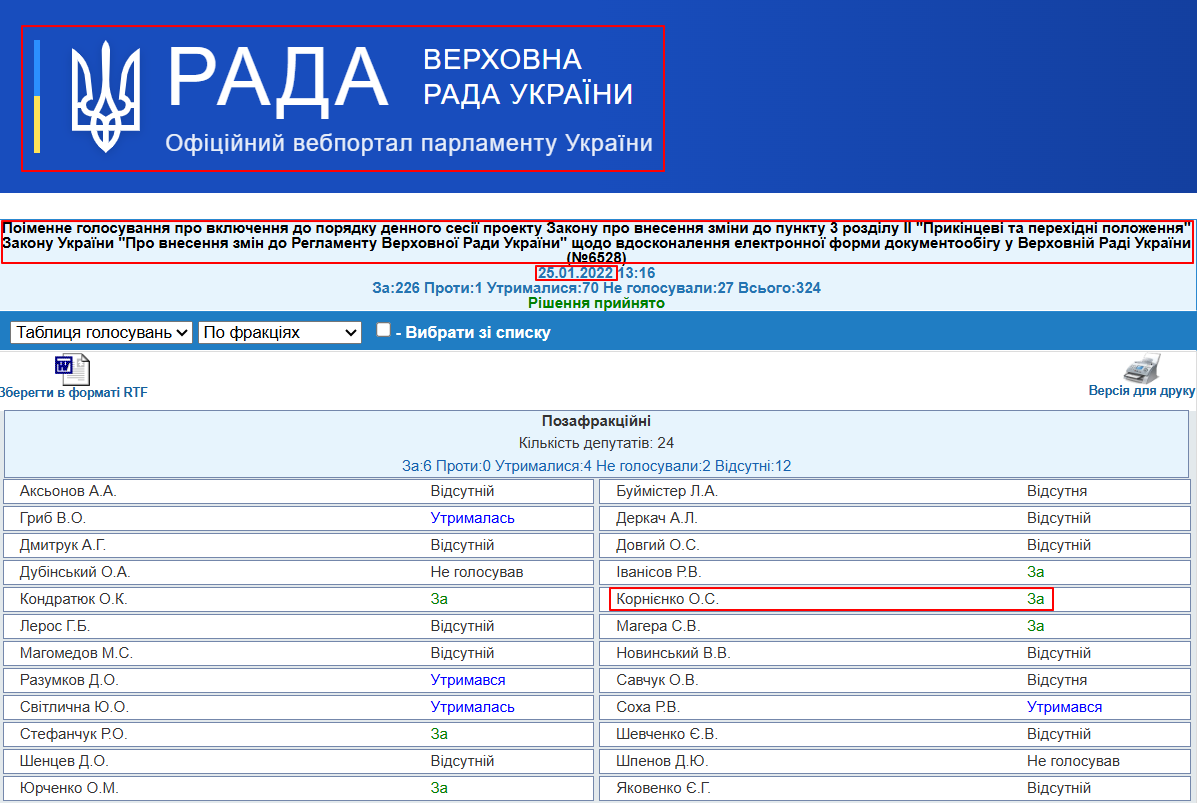This screenshot has height=803, width=1197.
Task: Tick 'Вибрати зі списку' checkbox
Action: click(x=383, y=330)
